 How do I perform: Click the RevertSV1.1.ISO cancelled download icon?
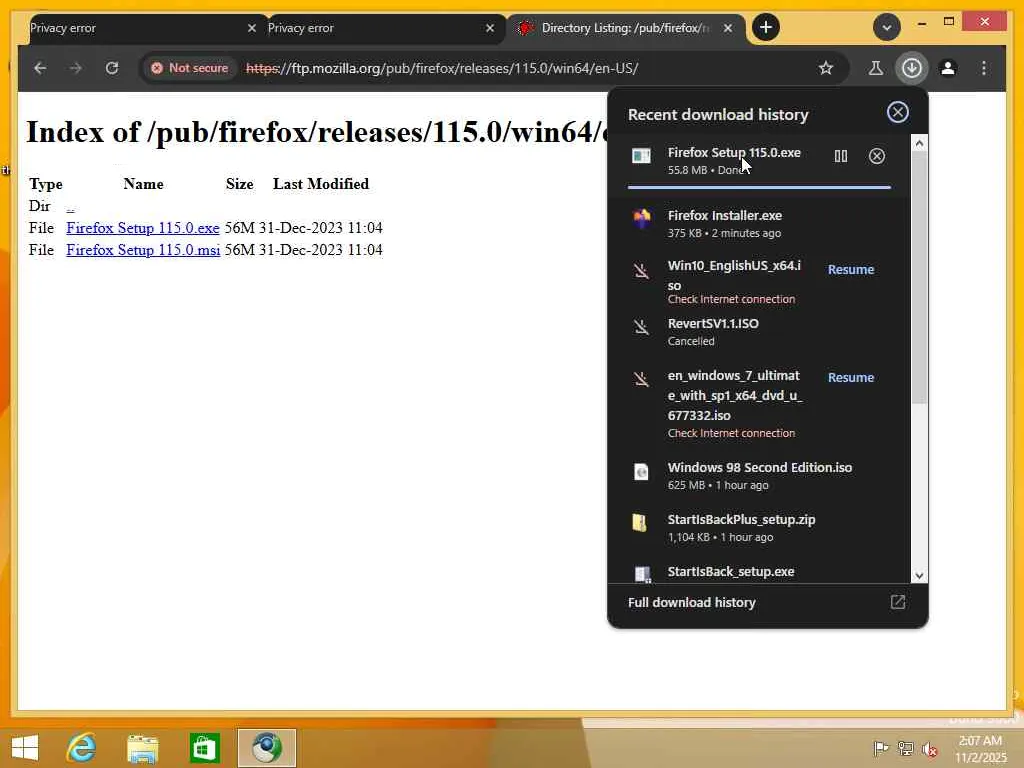(x=641, y=327)
